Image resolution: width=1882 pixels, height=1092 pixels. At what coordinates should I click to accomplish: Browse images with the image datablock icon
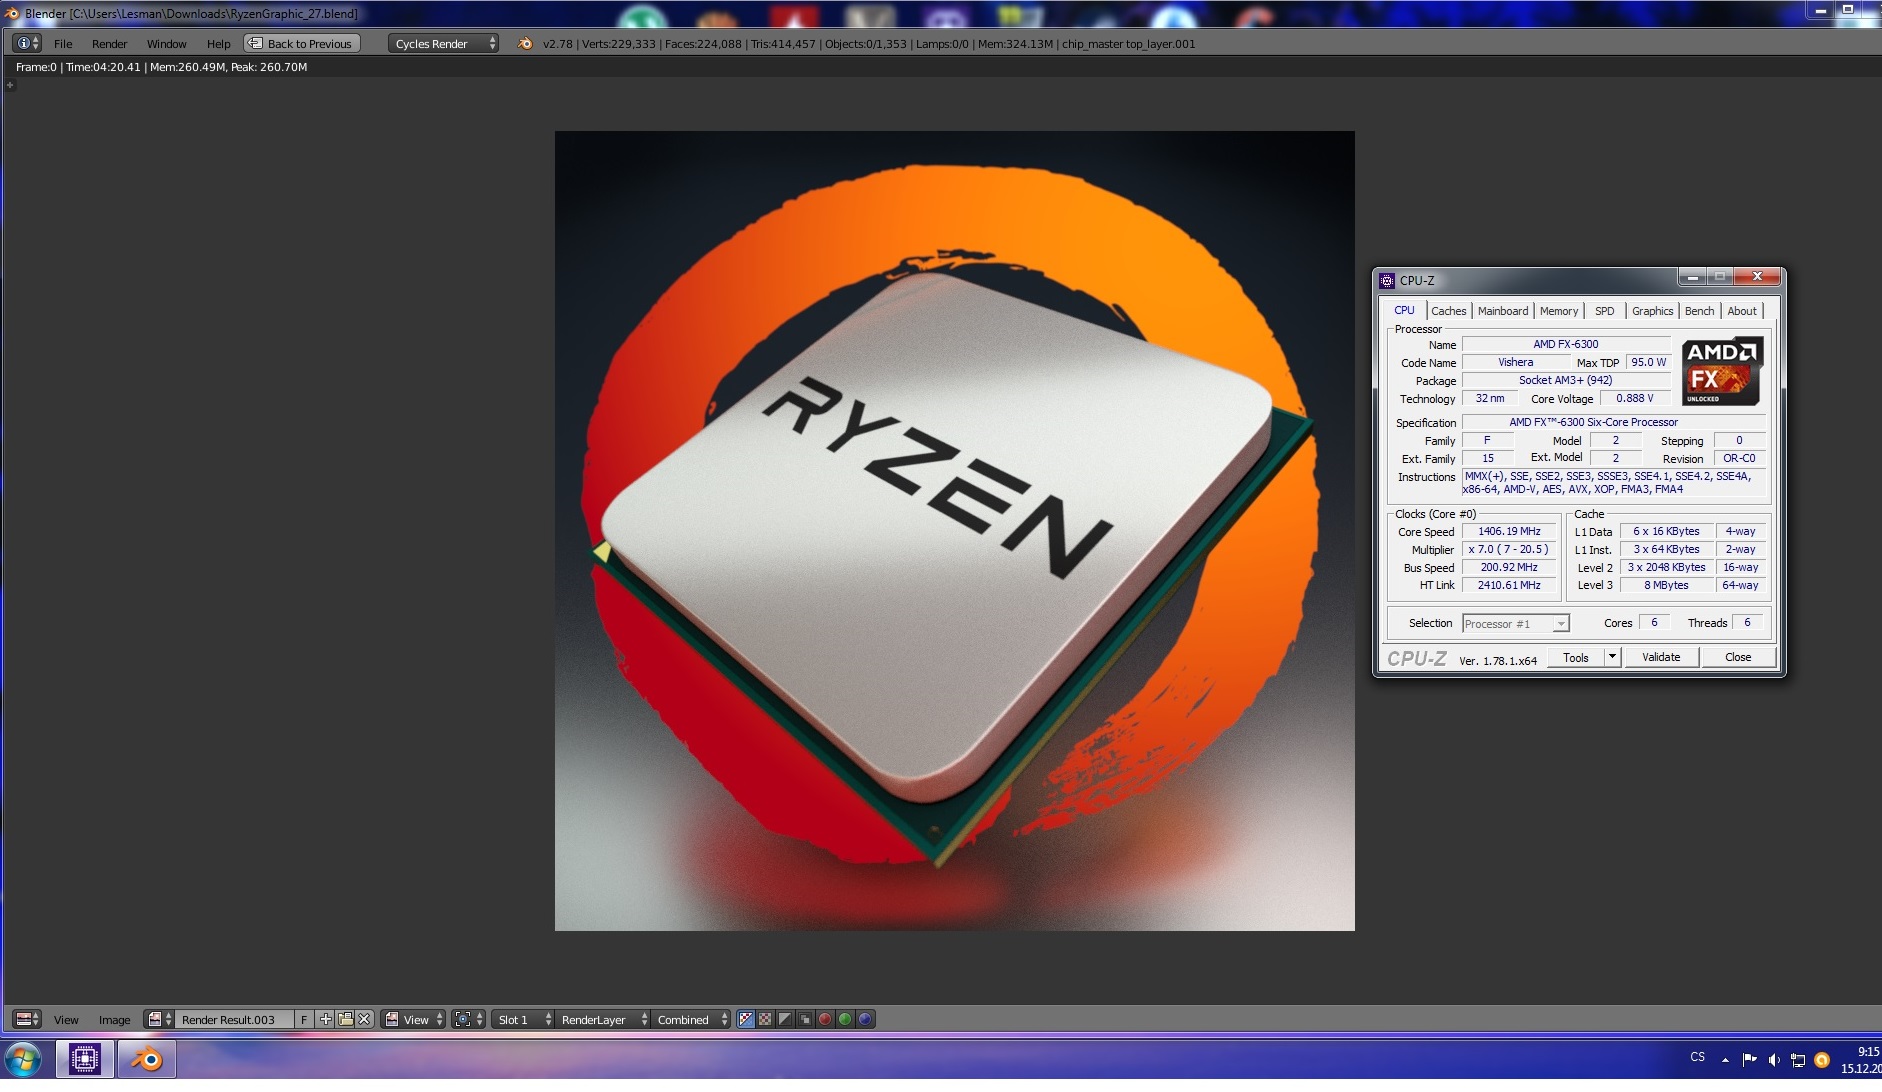pos(158,1019)
